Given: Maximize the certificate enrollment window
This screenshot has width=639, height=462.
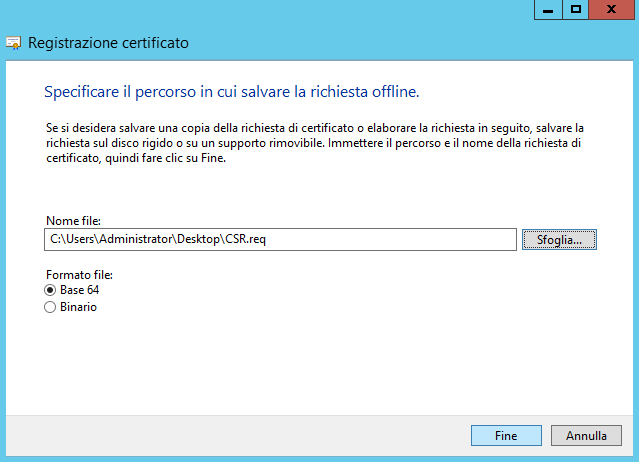Looking at the screenshot, I should (x=576, y=9).
